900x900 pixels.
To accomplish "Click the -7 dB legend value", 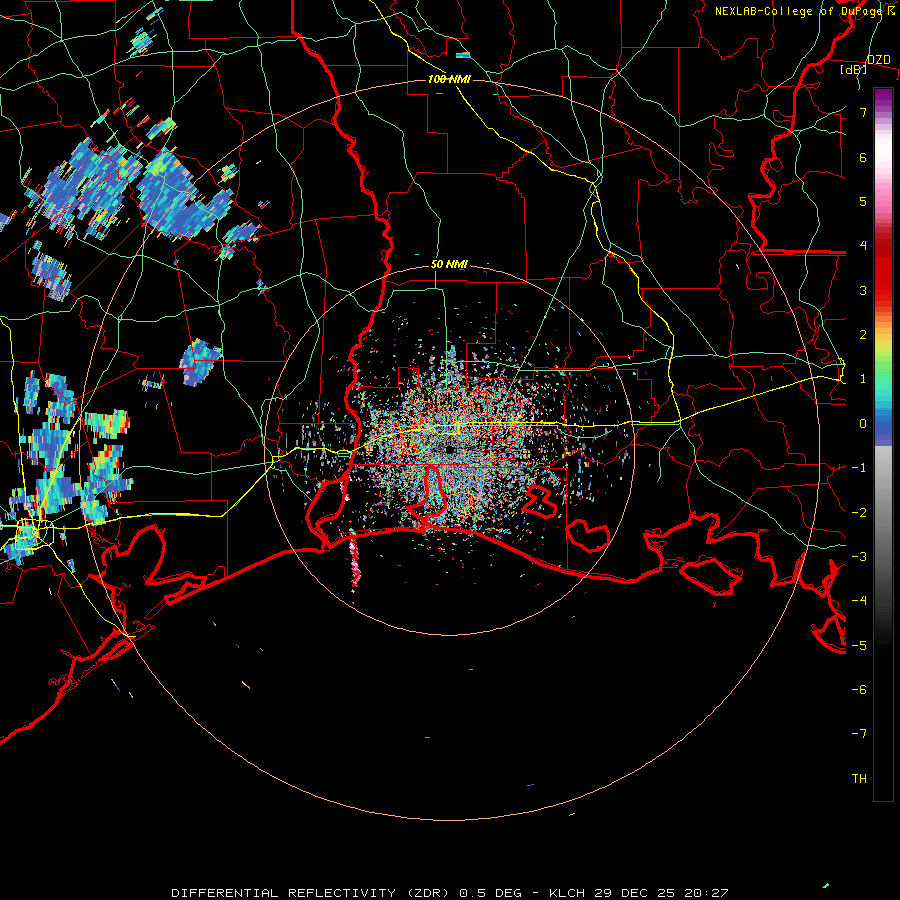I will click(859, 734).
